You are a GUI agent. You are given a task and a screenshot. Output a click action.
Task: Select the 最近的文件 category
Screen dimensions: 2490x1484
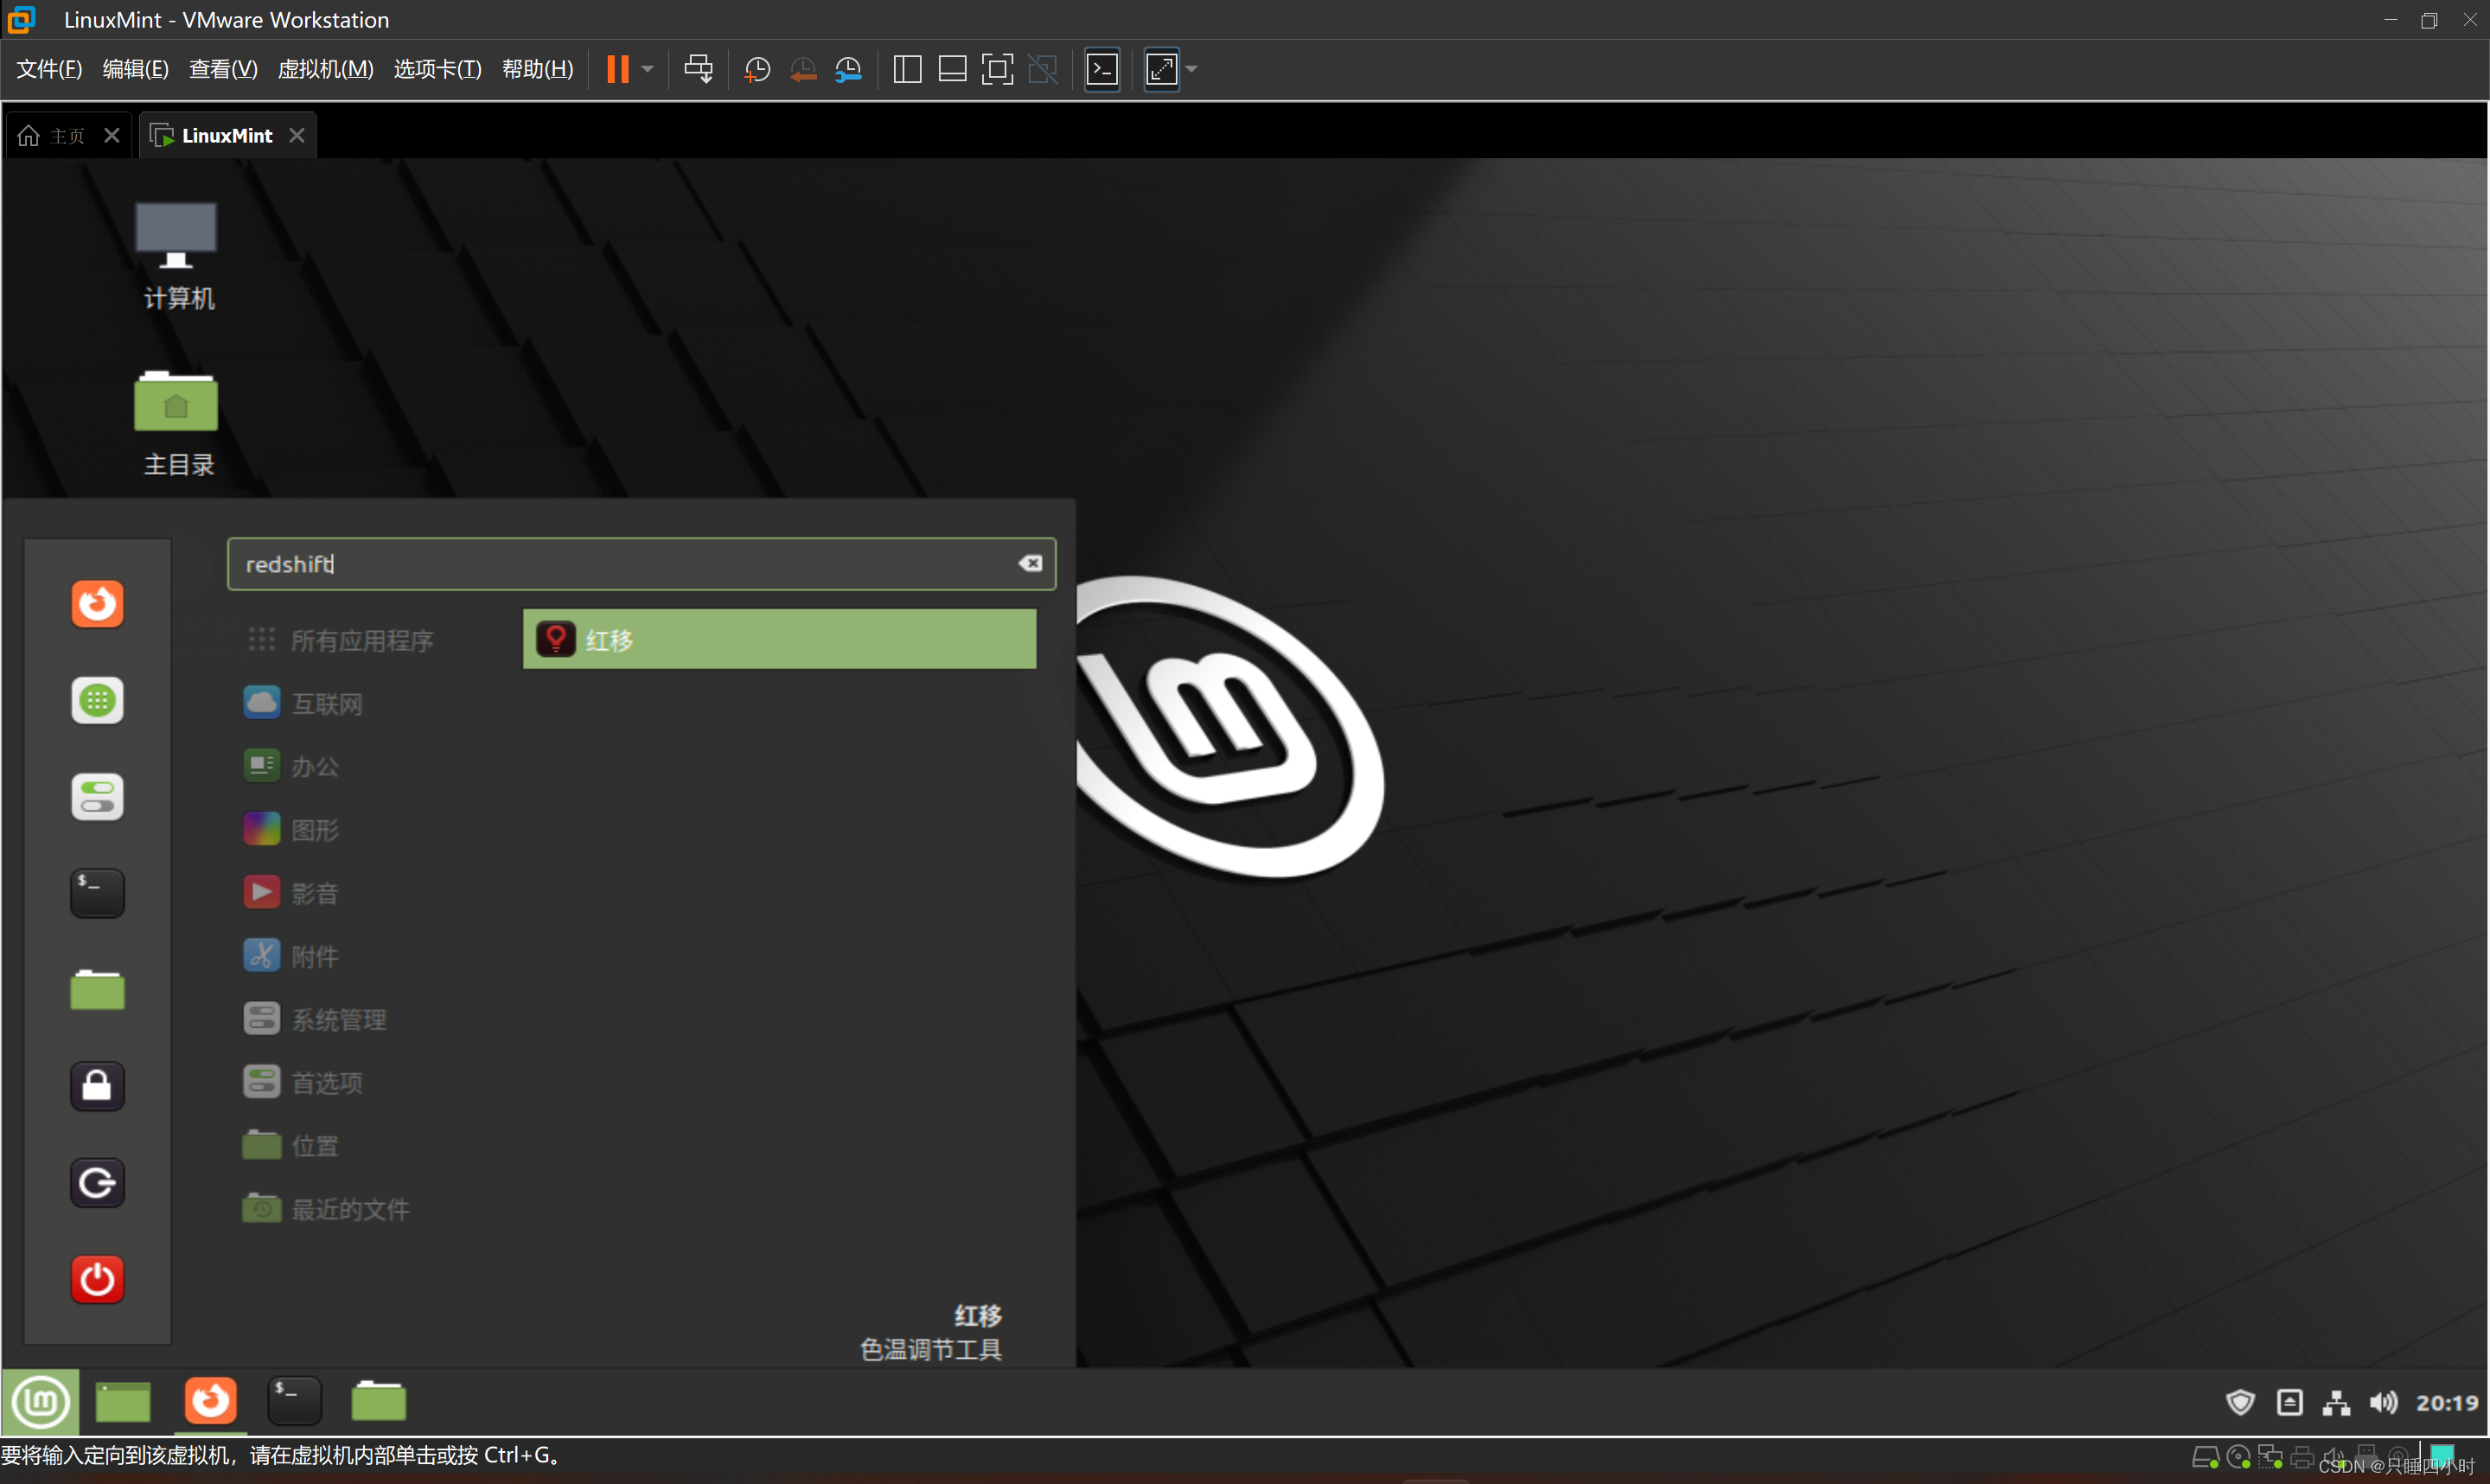[328, 1209]
